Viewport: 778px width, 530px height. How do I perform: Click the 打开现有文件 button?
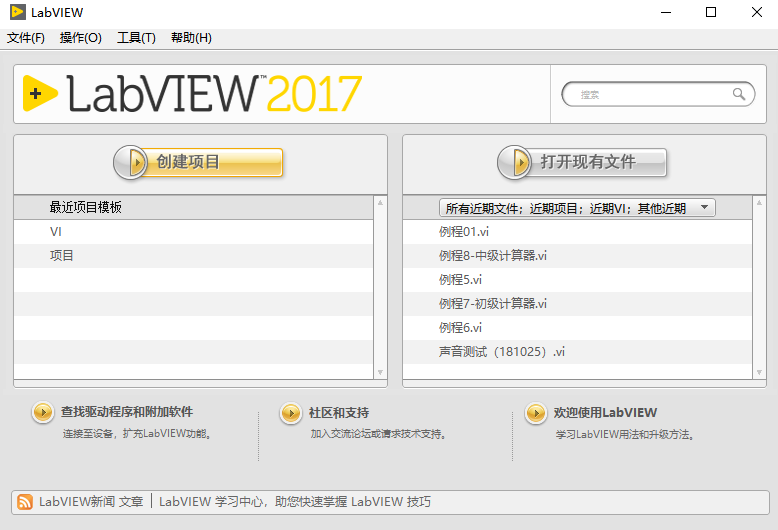point(582,162)
